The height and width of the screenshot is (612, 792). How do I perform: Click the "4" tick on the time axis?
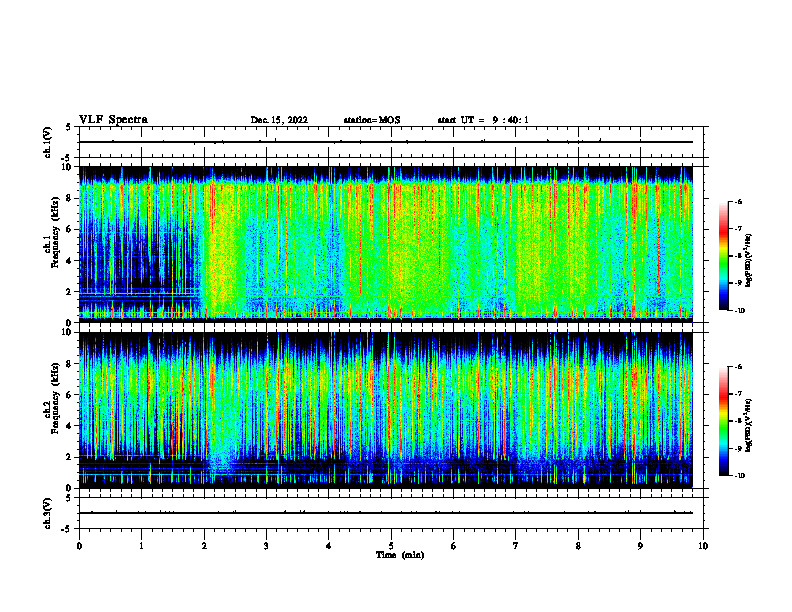329,546
